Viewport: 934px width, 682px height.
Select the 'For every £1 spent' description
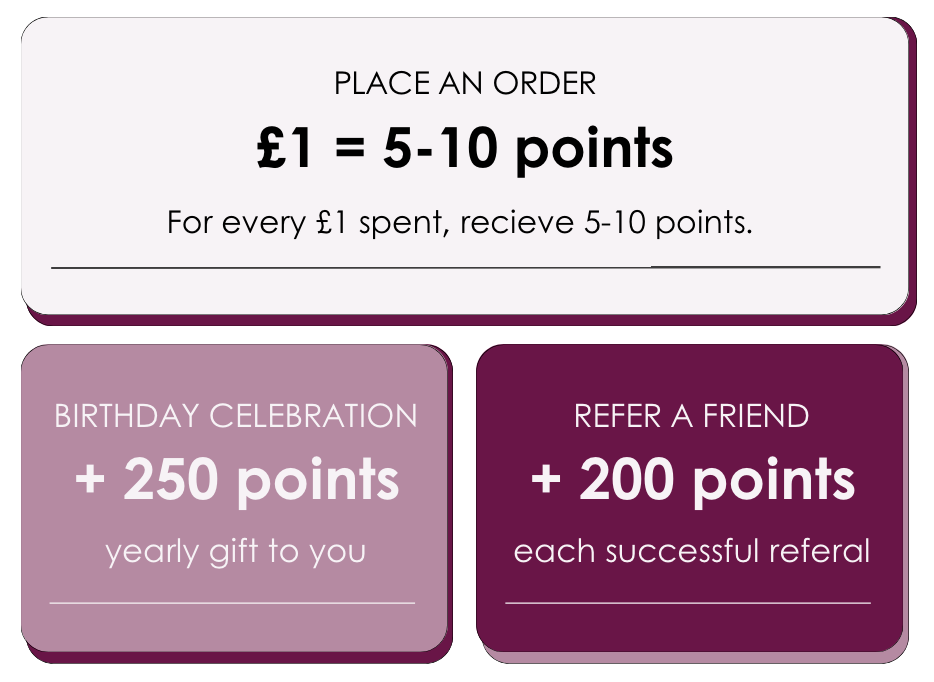(x=459, y=222)
